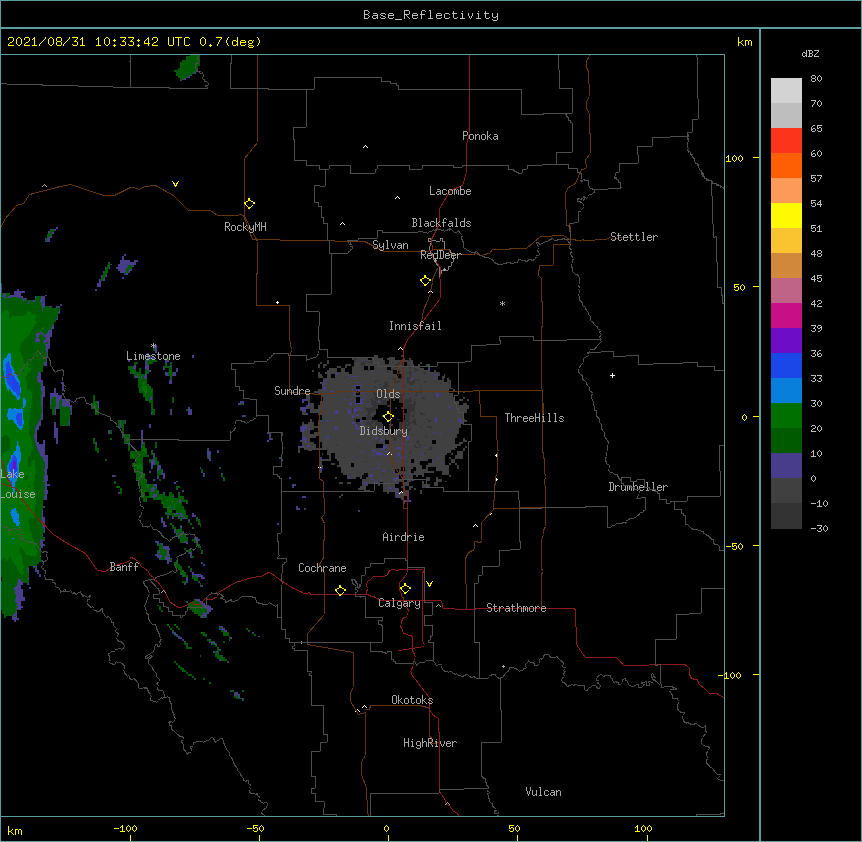Click the Didsbury label

click(x=384, y=431)
